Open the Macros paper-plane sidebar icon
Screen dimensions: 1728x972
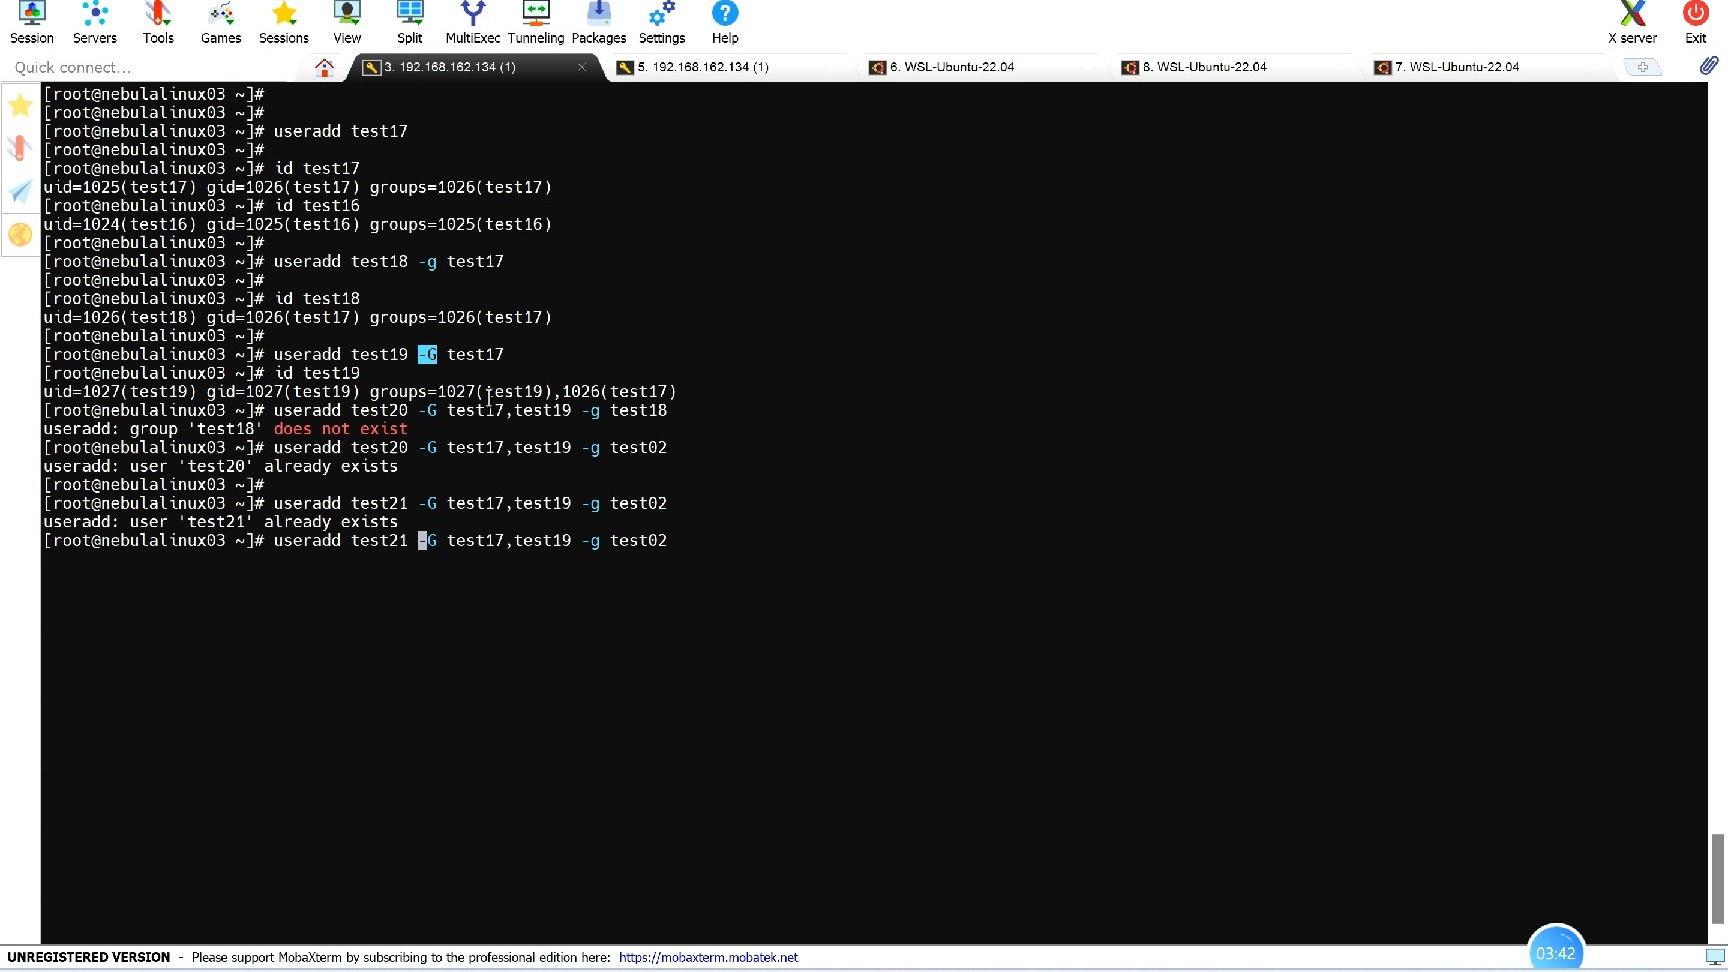pyautogui.click(x=20, y=191)
